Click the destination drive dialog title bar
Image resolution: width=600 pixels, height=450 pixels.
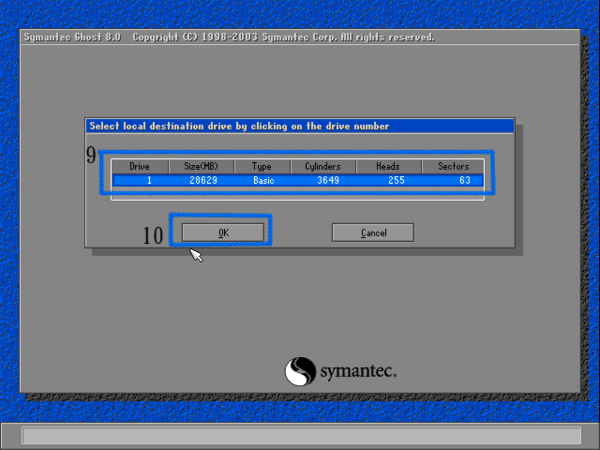300,126
